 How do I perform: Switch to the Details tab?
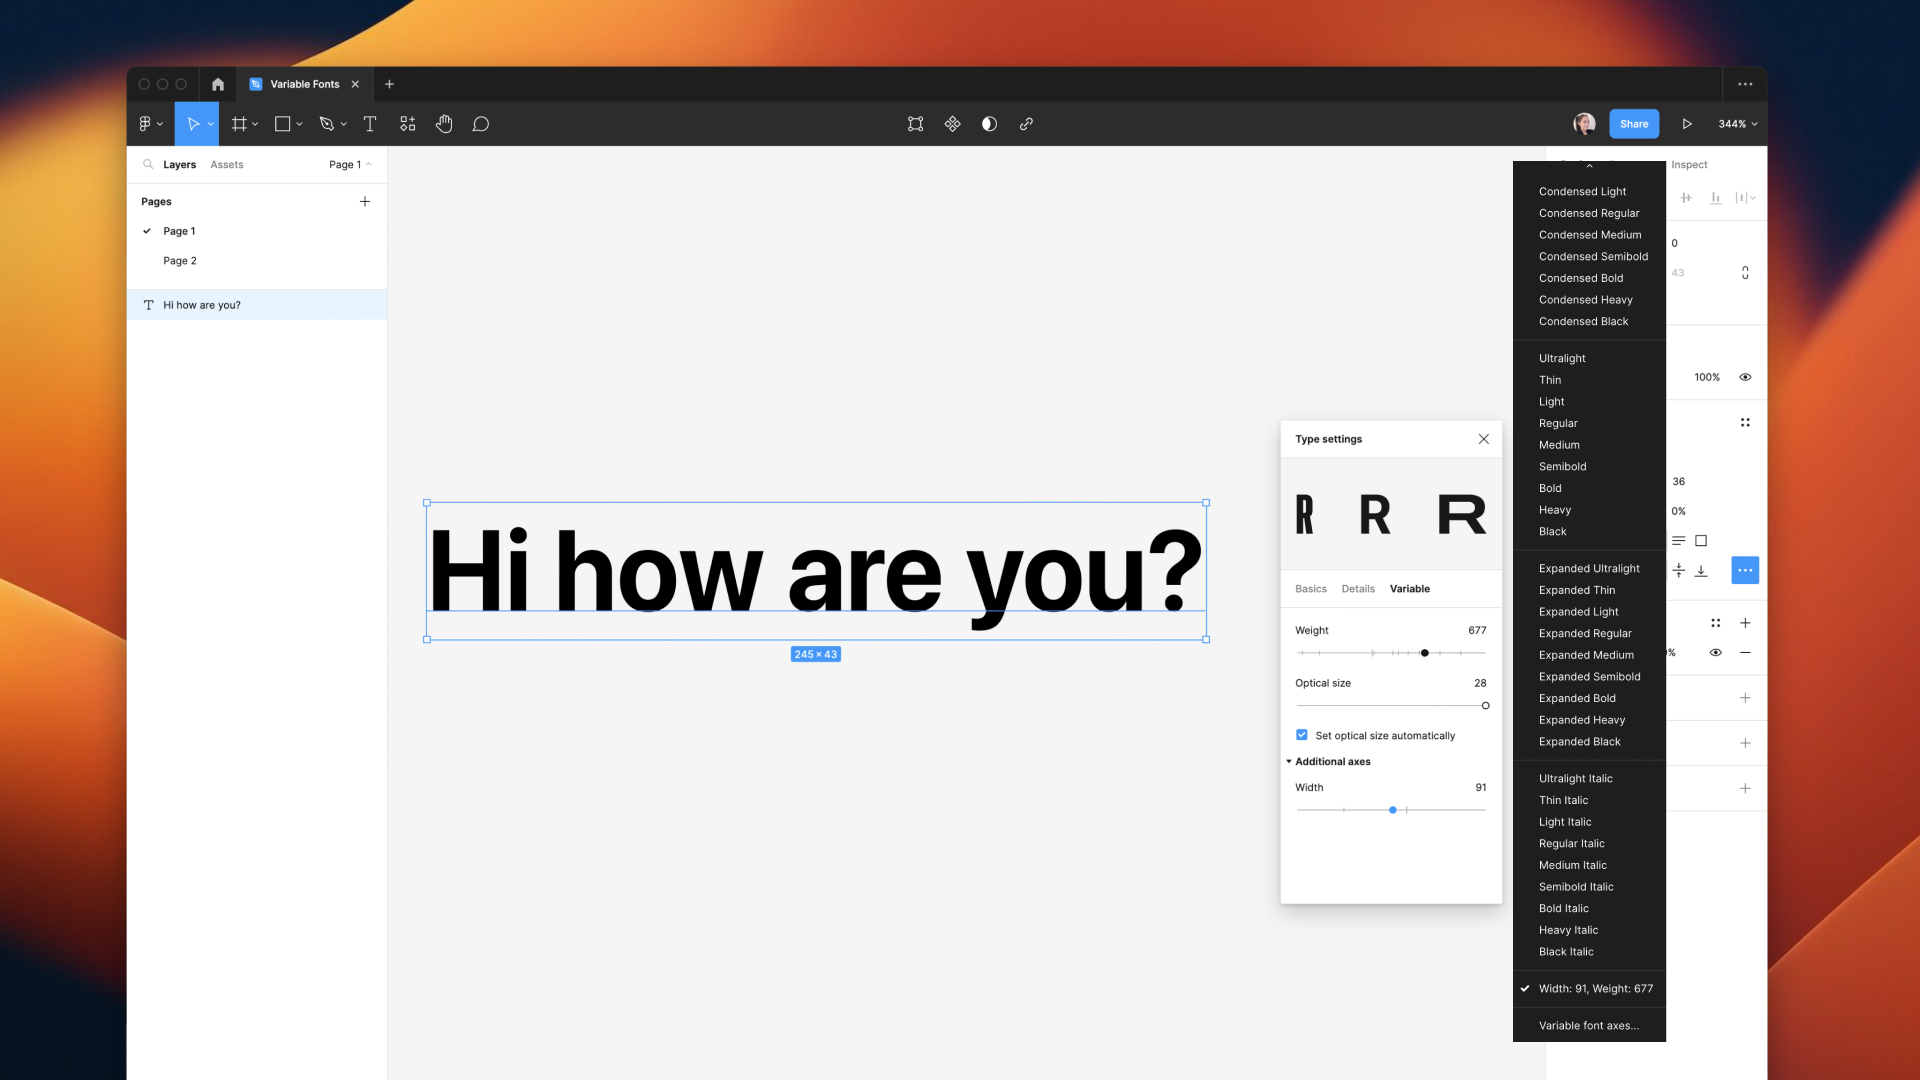pos(1358,589)
